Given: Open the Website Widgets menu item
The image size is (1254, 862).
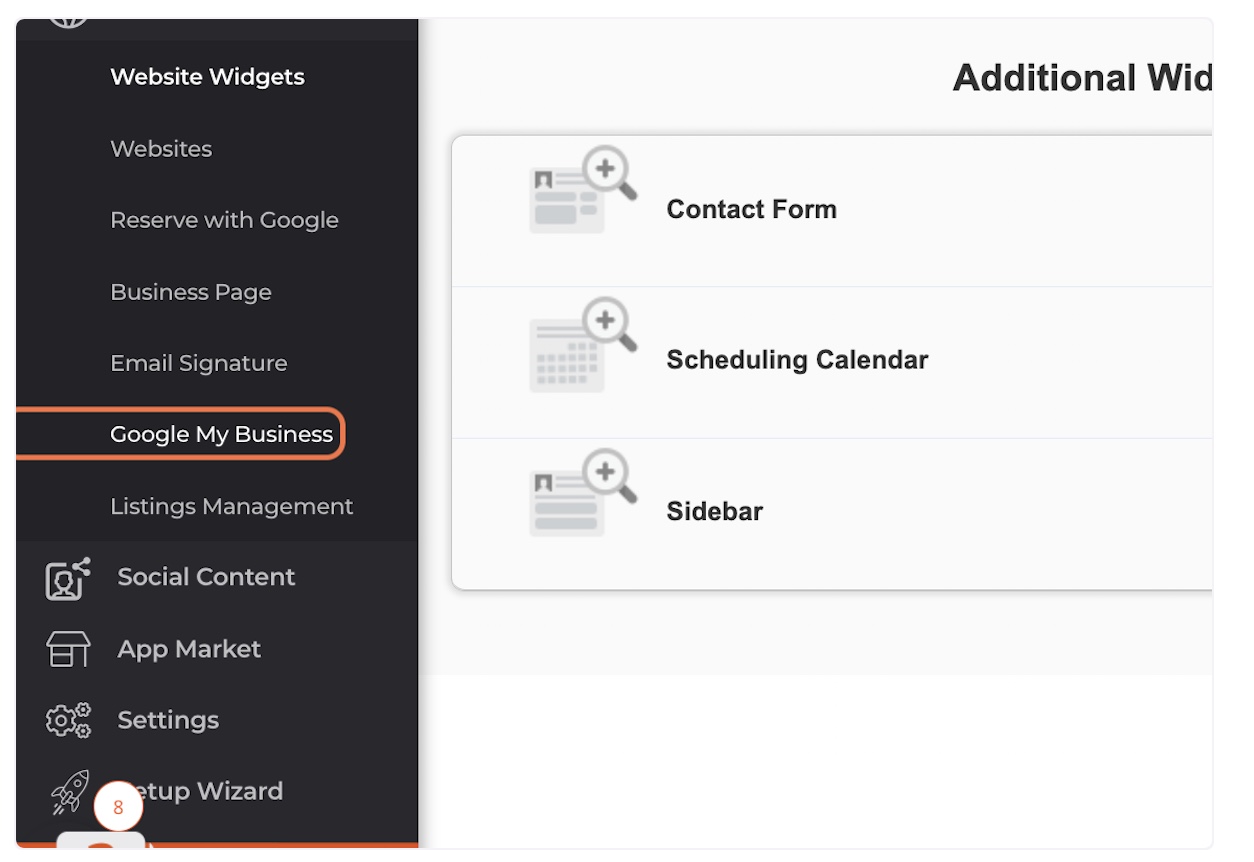Looking at the screenshot, I should point(207,77).
